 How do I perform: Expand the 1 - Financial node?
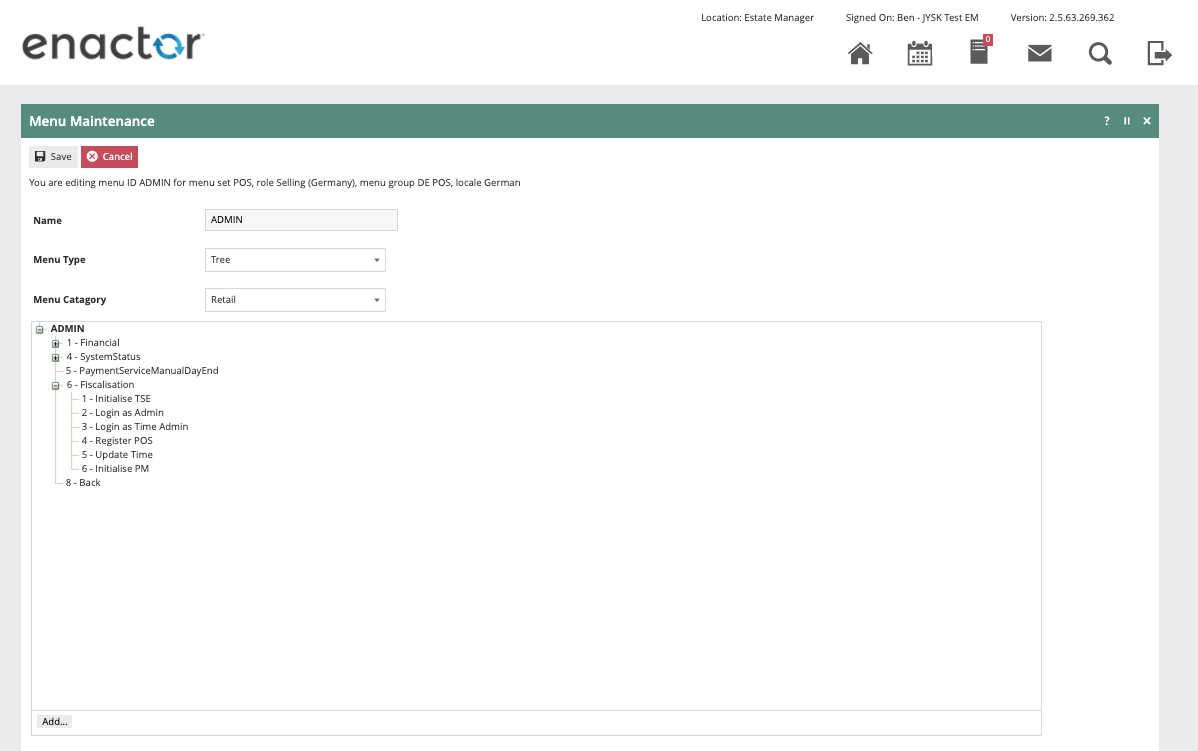tap(56, 343)
